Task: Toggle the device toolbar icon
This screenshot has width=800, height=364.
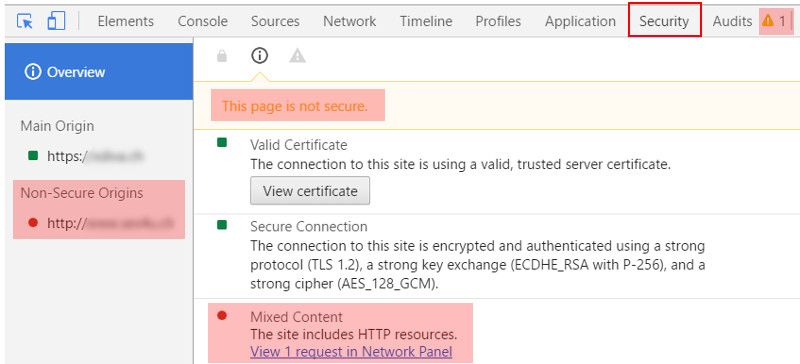Action: (x=56, y=21)
